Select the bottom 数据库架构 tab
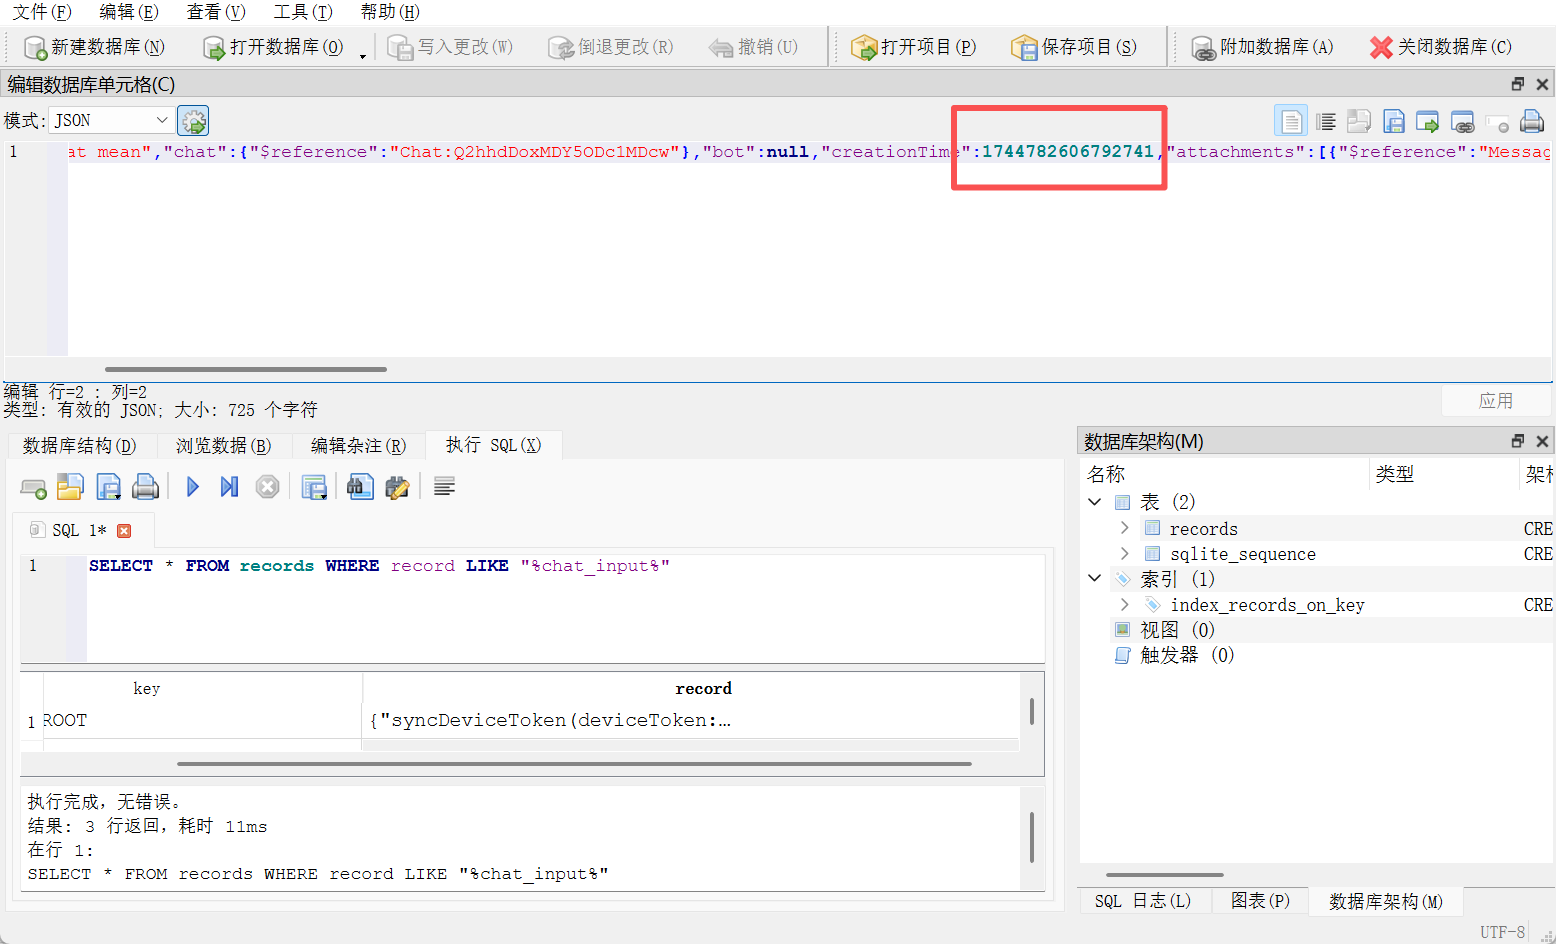Viewport: 1556px width, 944px height. pos(1386,901)
